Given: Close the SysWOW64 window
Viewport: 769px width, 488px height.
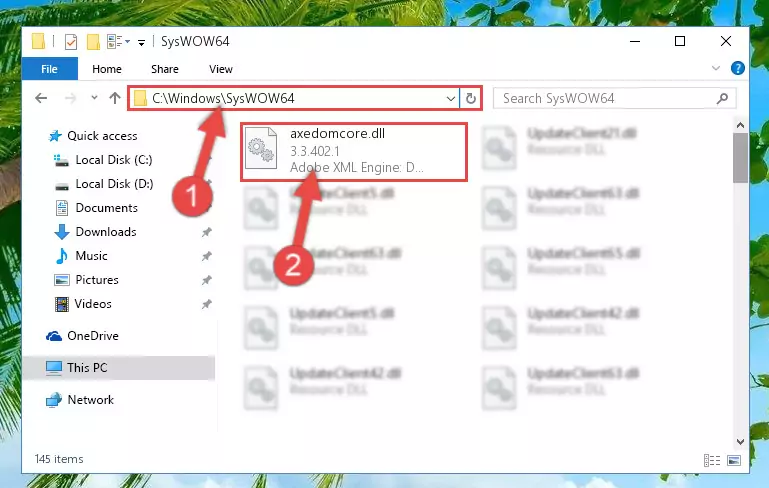Looking at the screenshot, I should [x=726, y=42].
